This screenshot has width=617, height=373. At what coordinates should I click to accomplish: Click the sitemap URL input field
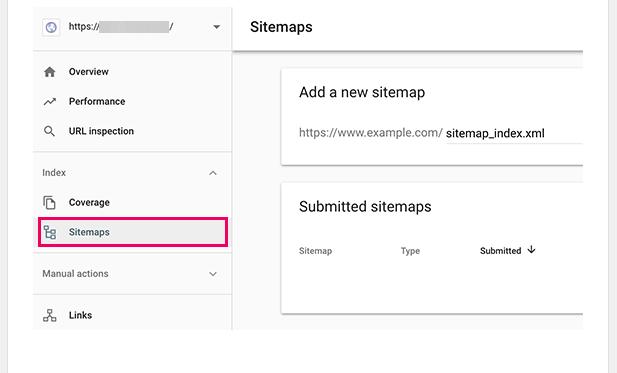(x=514, y=133)
